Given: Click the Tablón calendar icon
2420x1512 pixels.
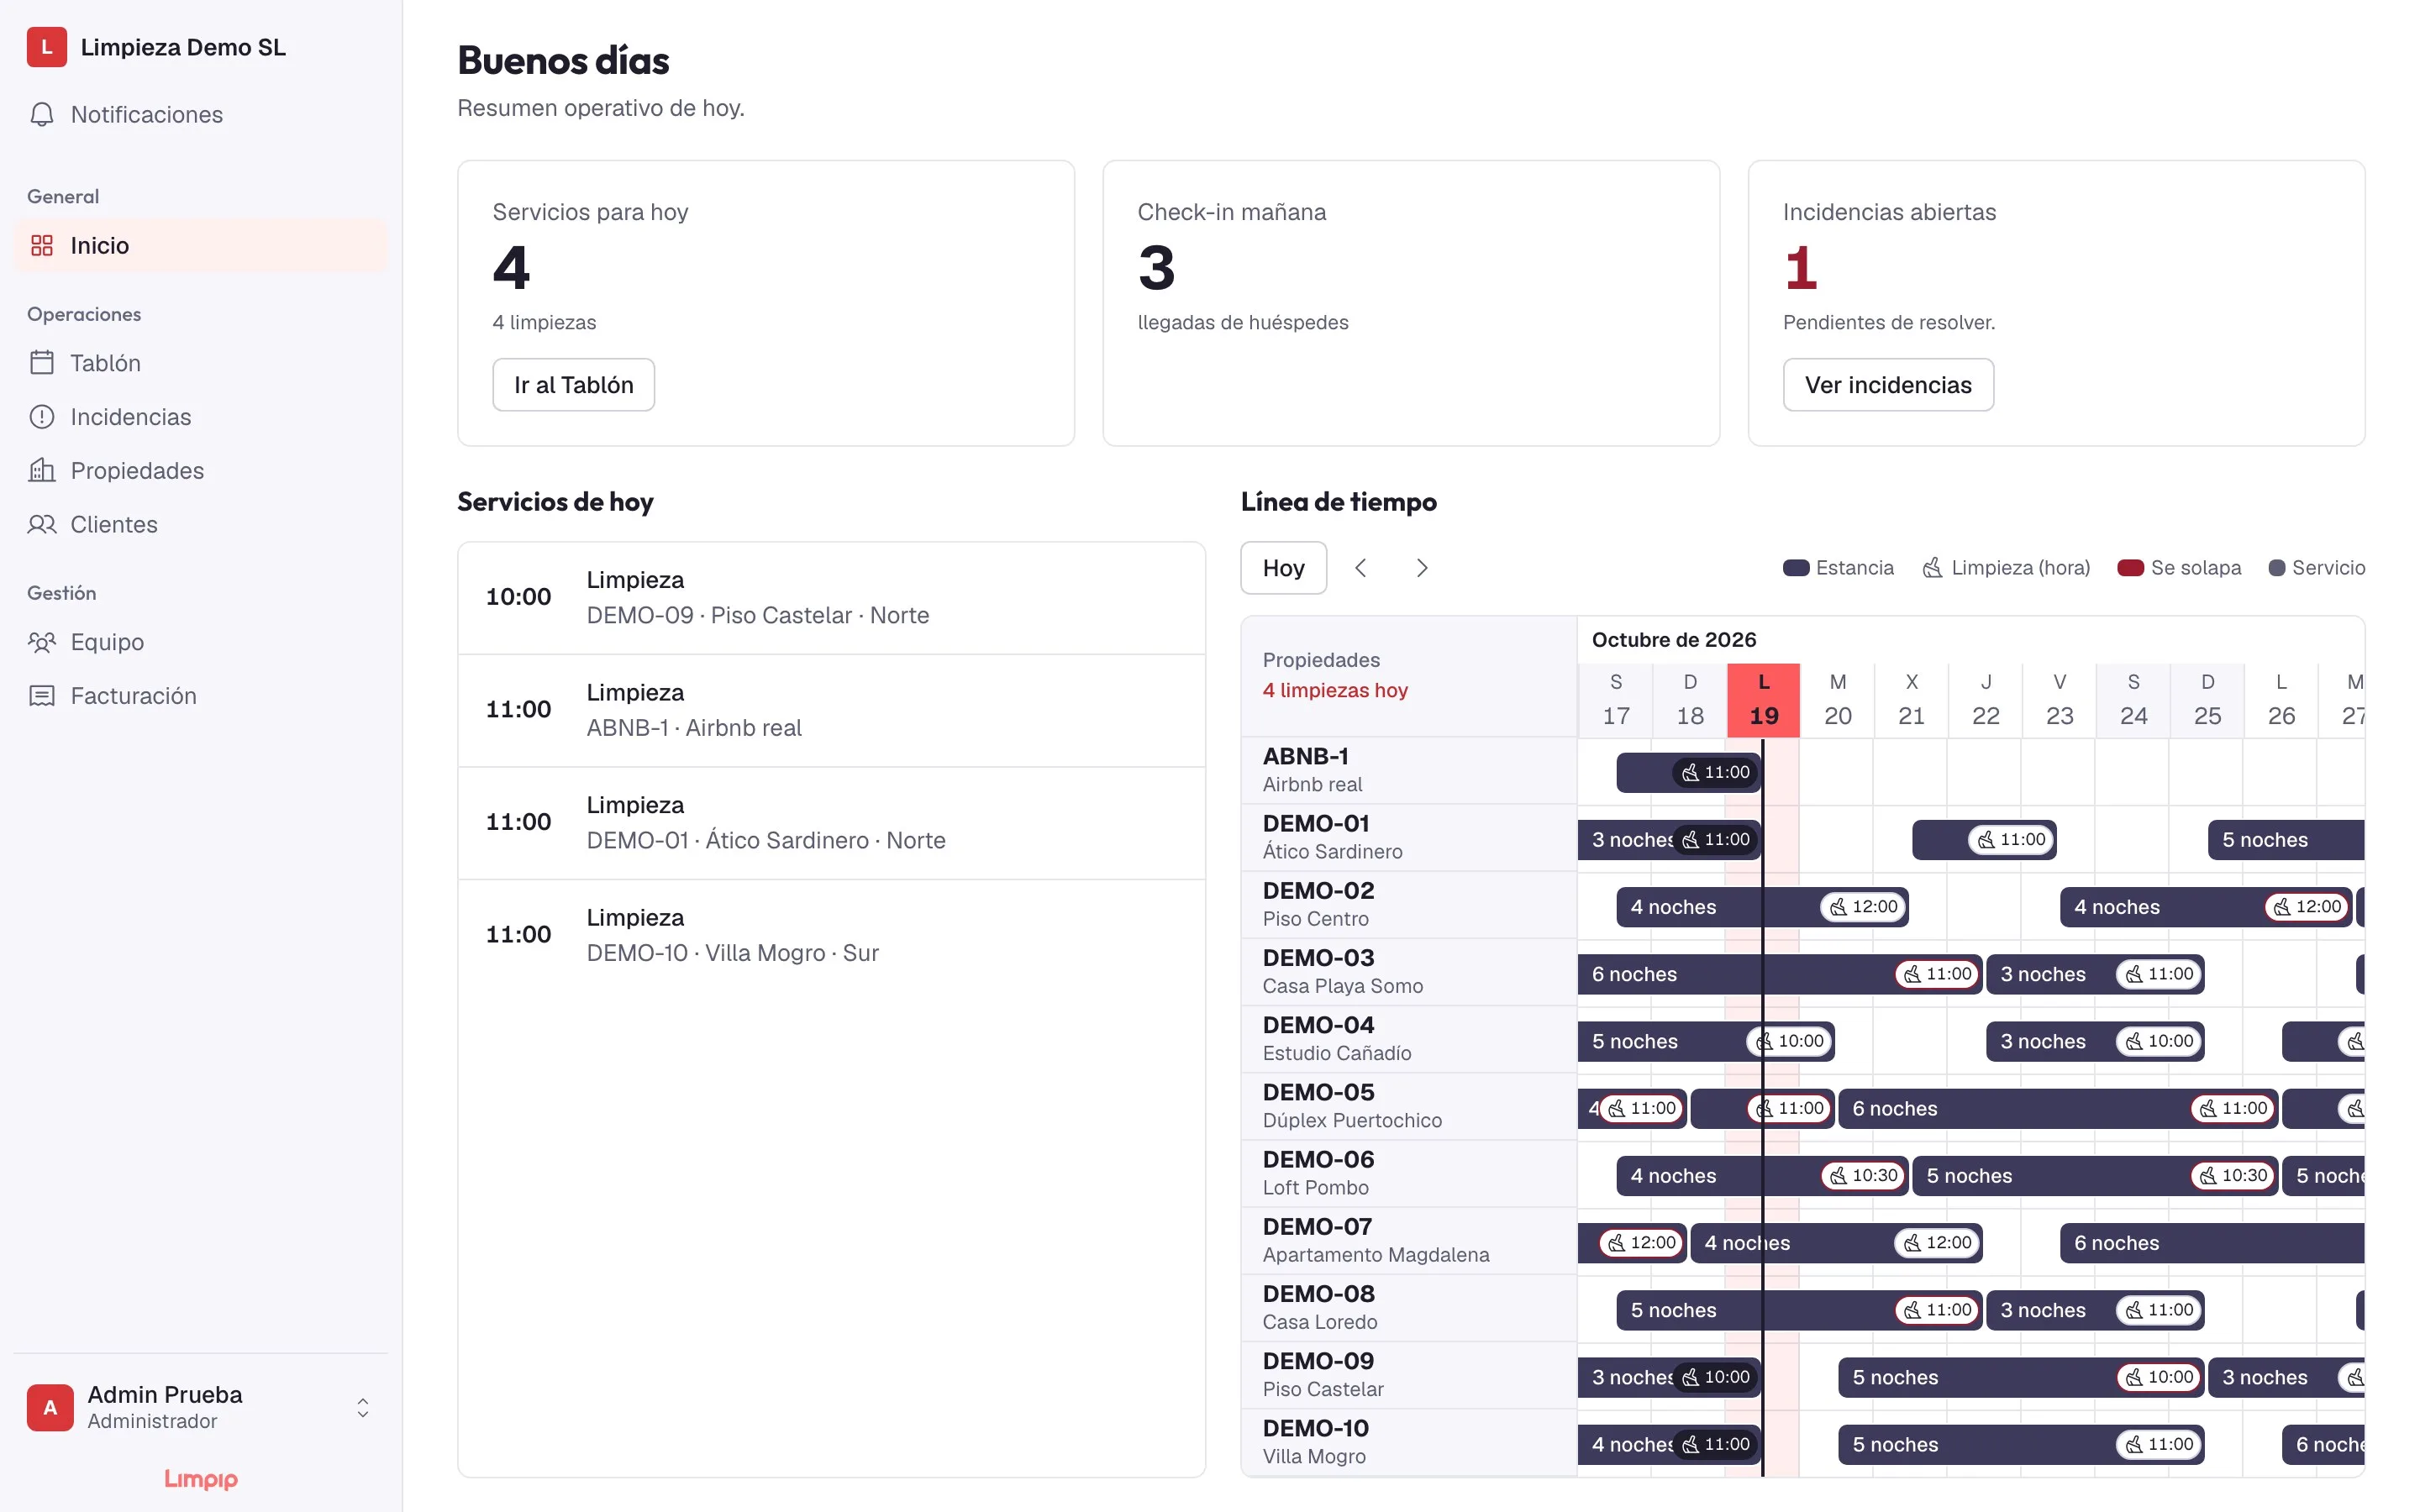Looking at the screenshot, I should [x=42, y=362].
